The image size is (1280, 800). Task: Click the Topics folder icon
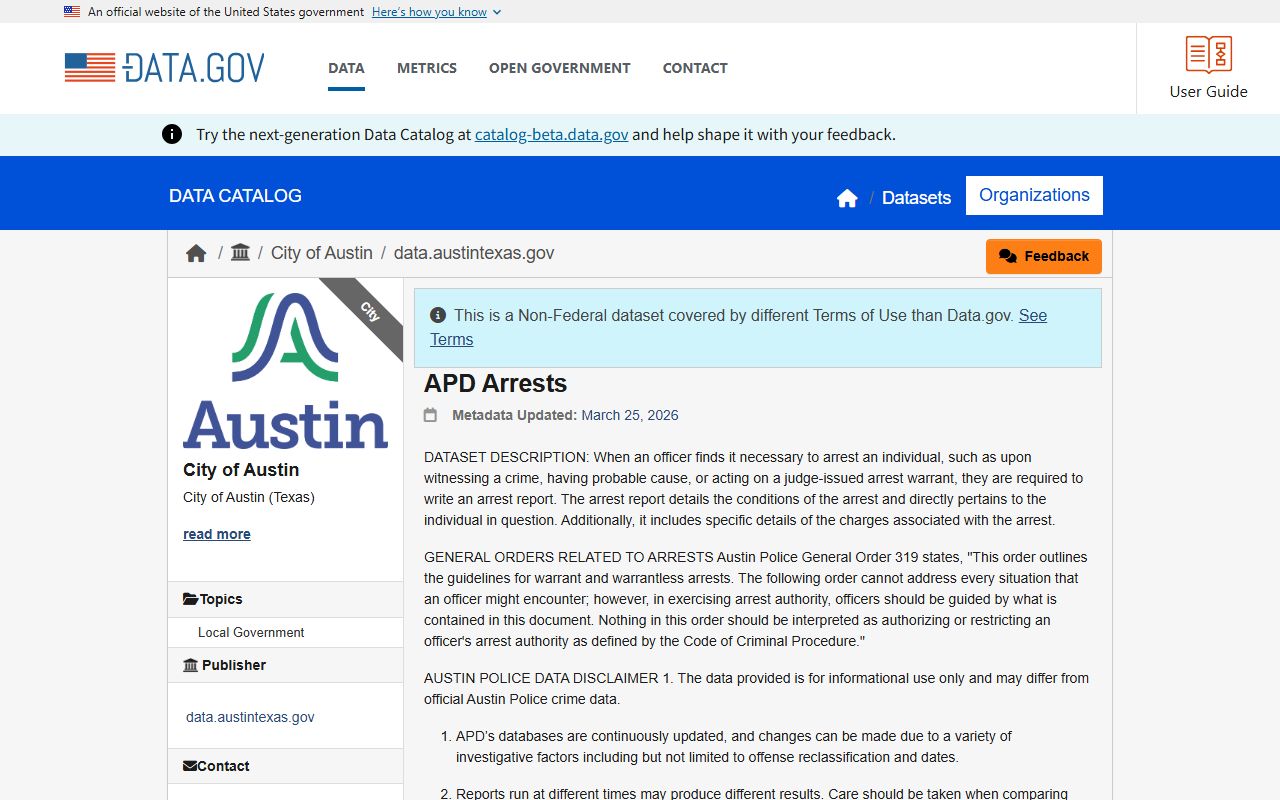(190, 599)
